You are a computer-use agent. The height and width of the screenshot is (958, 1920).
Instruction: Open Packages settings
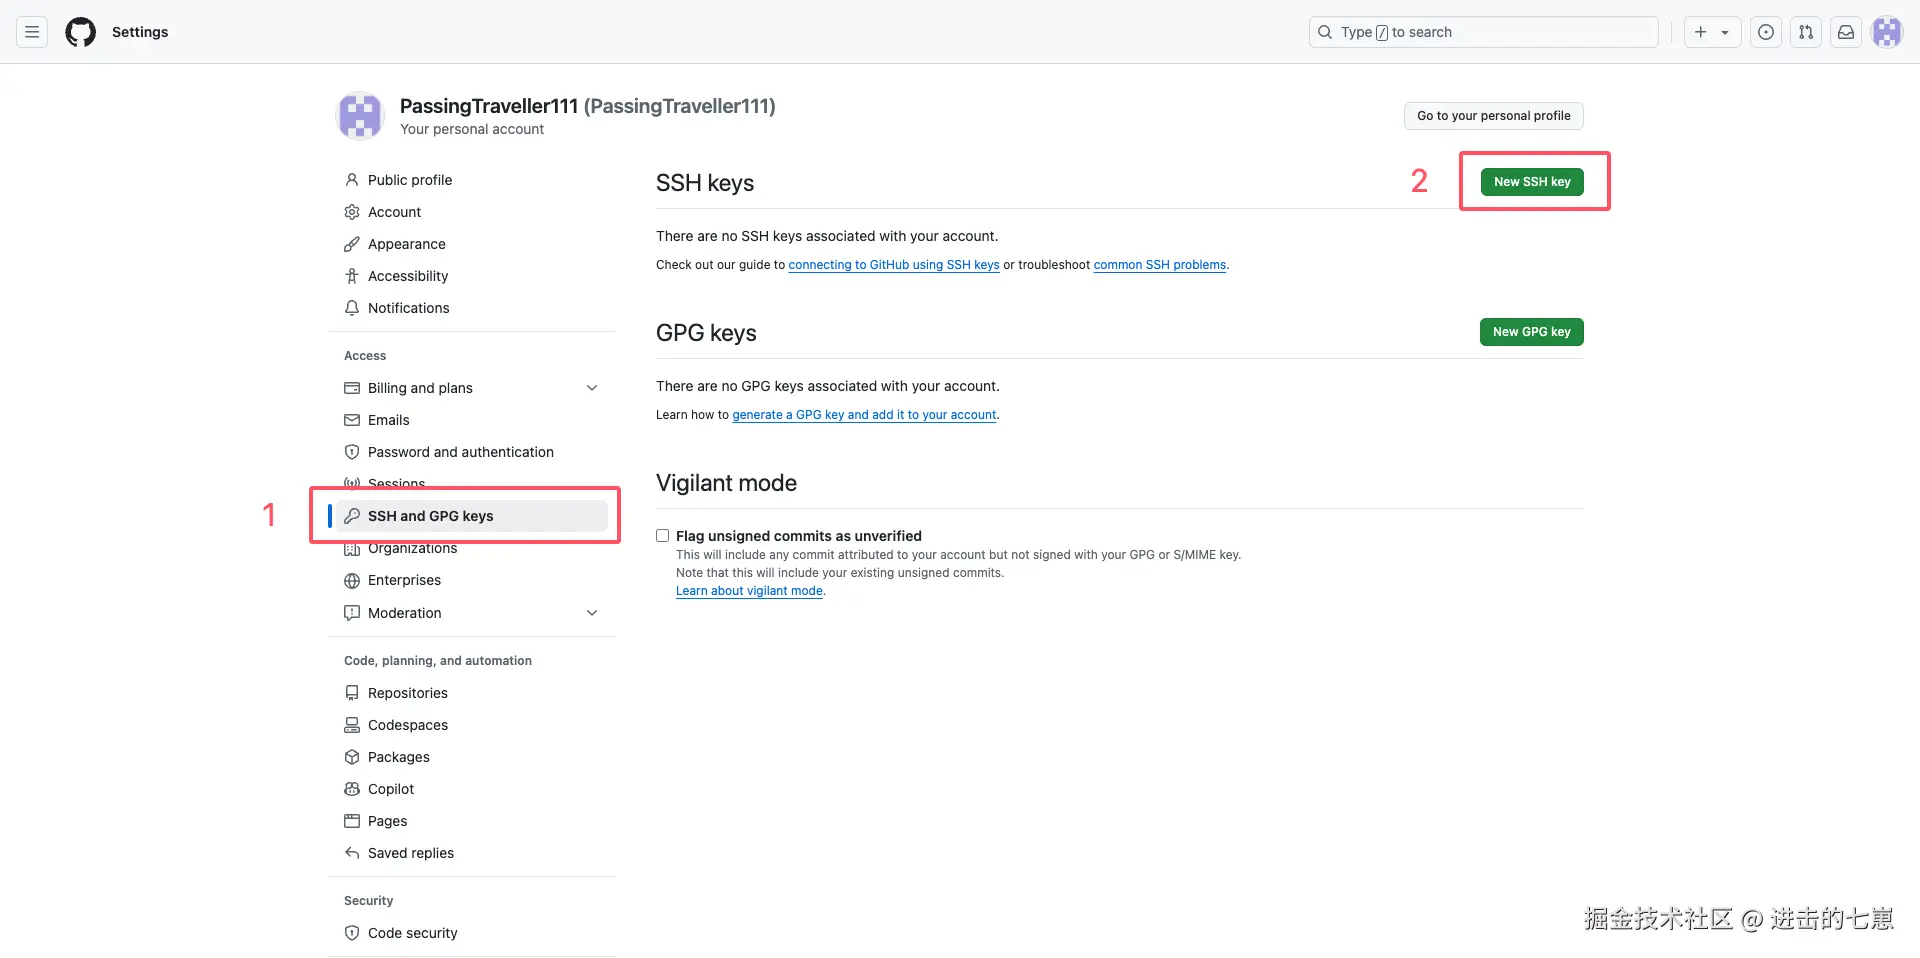click(399, 757)
